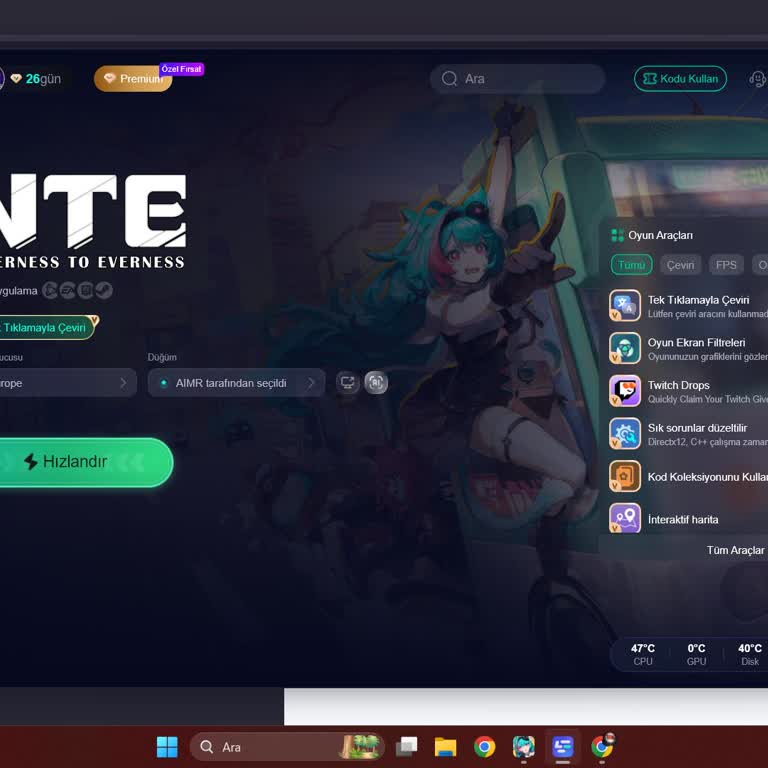
Task: Click the 47°C CPU temperature readout
Action: coord(643,654)
